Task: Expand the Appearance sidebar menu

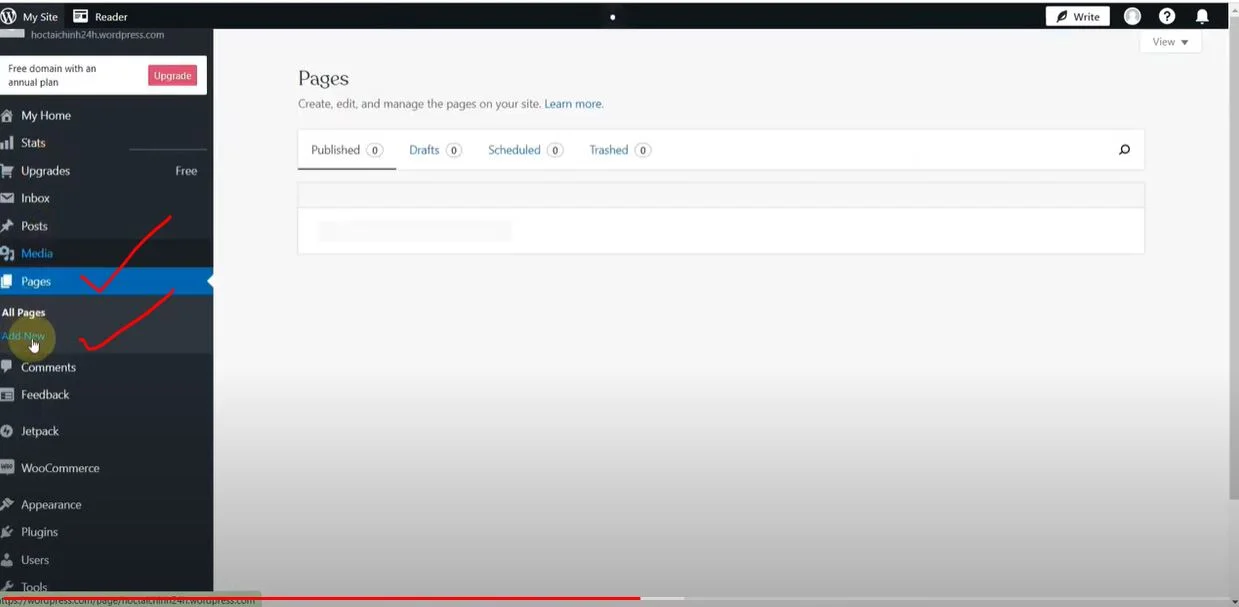Action: (x=51, y=505)
